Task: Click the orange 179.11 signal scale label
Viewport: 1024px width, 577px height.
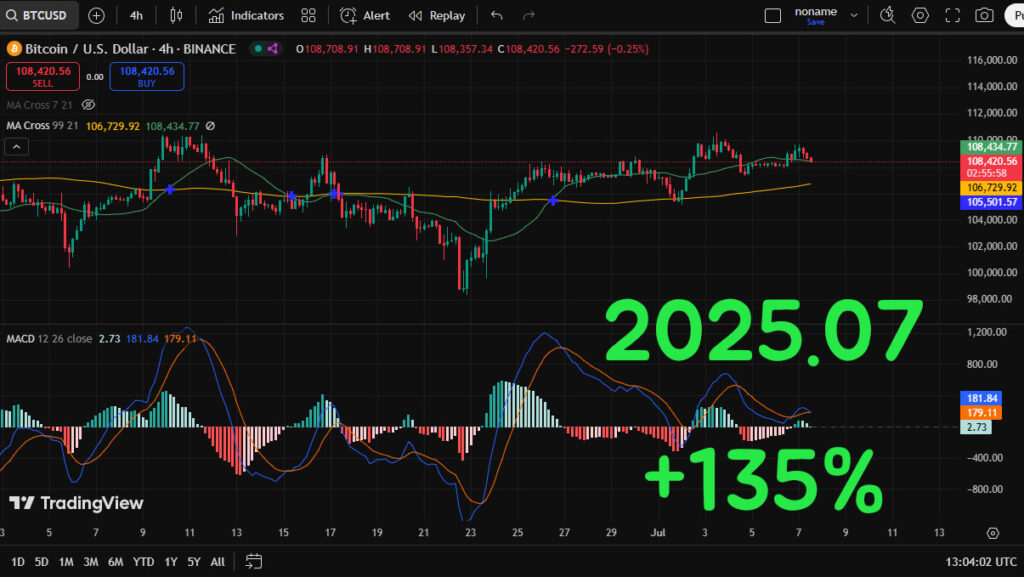Action: 982,413
